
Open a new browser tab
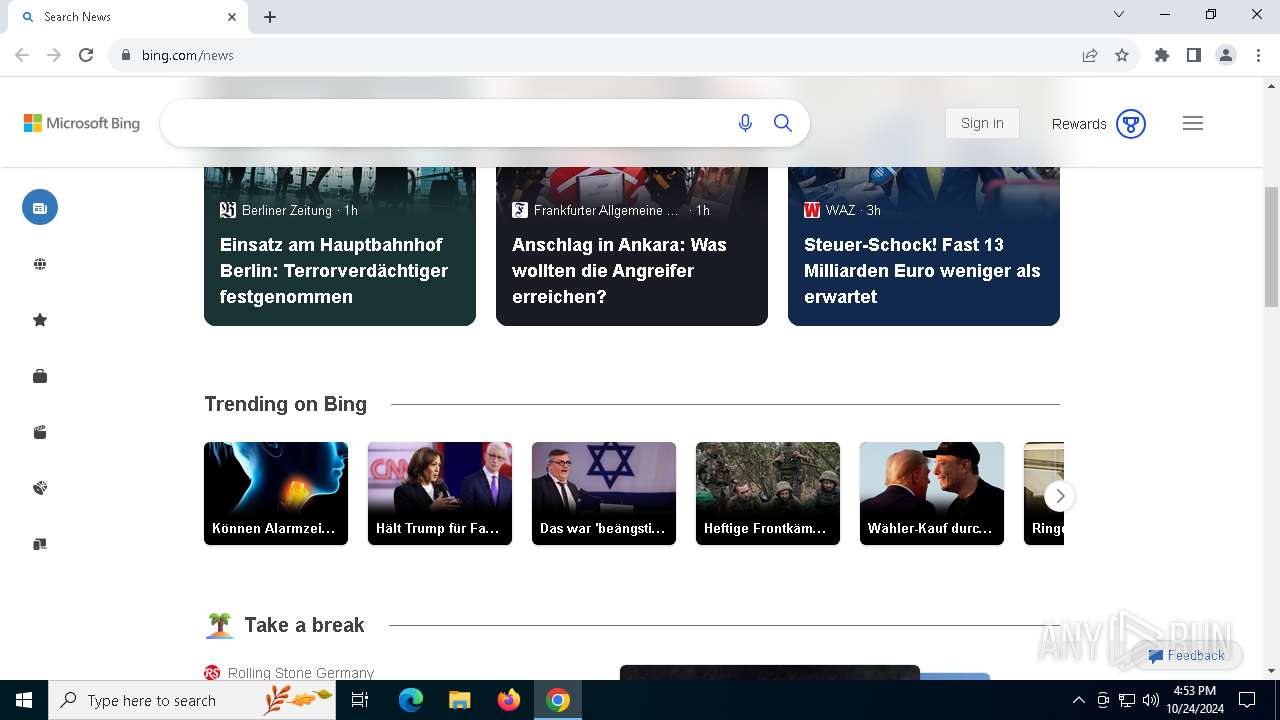[x=270, y=17]
